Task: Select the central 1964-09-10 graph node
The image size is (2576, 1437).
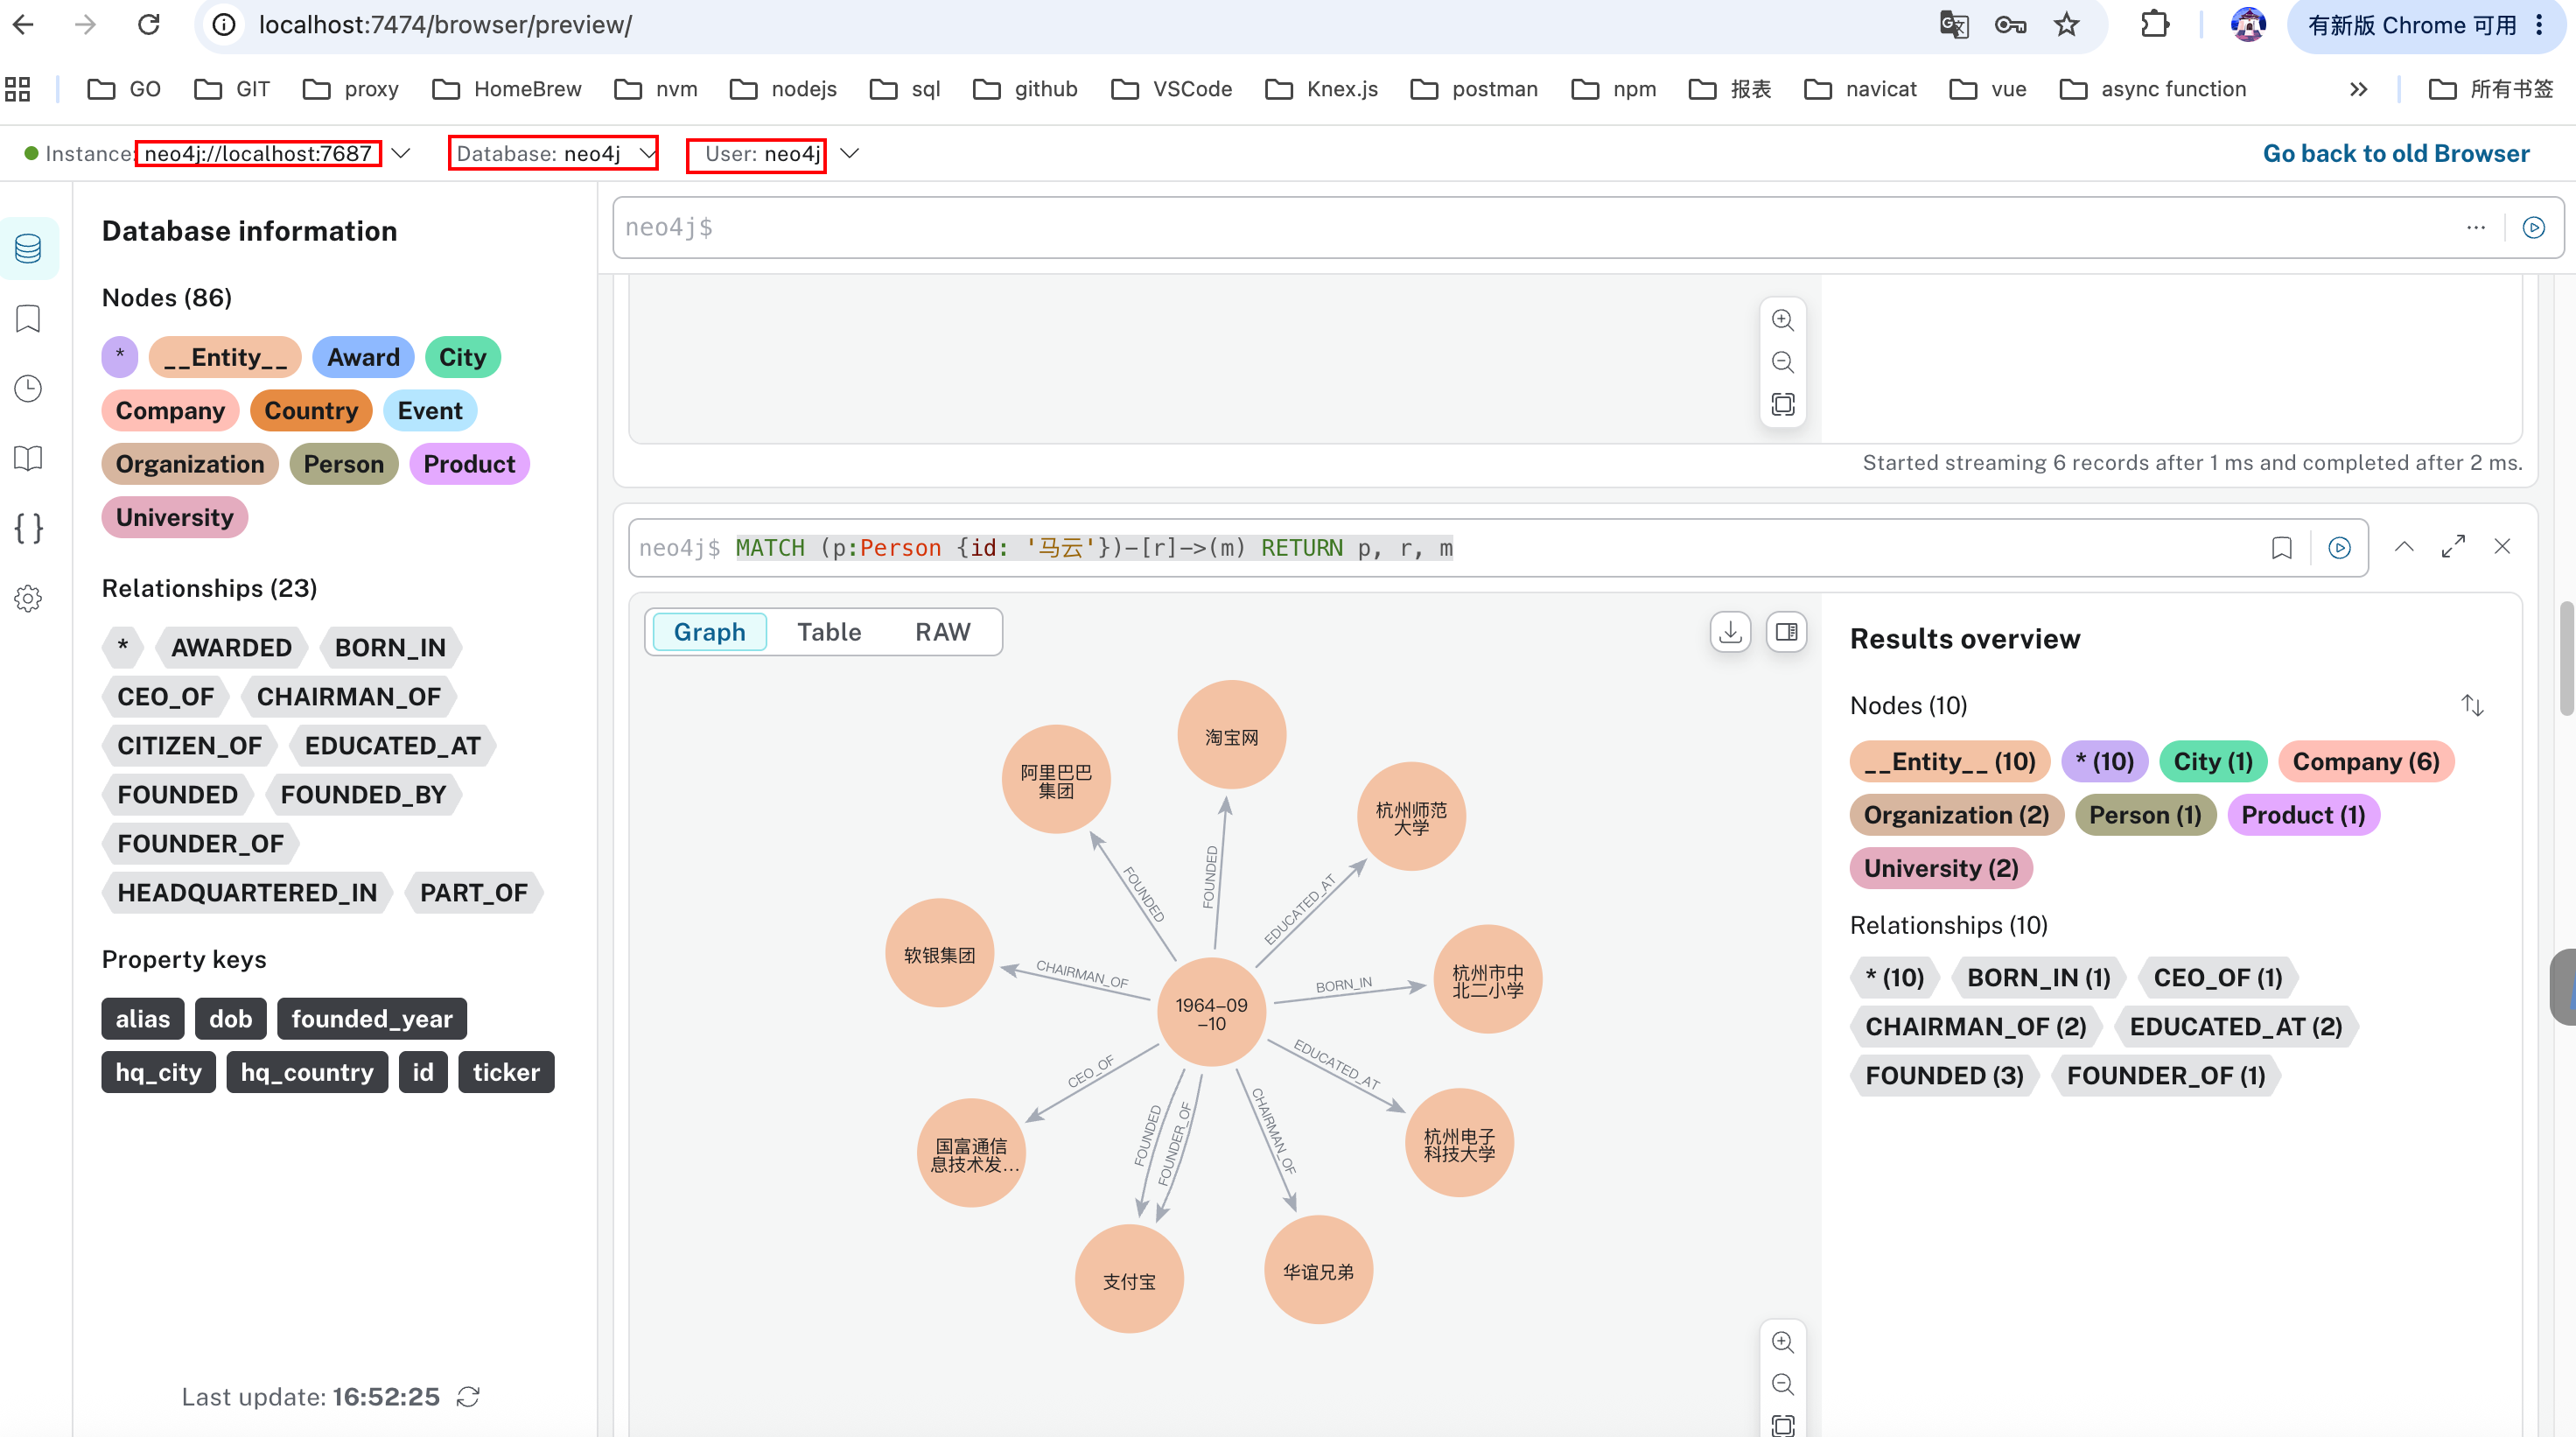Action: 1211,1013
